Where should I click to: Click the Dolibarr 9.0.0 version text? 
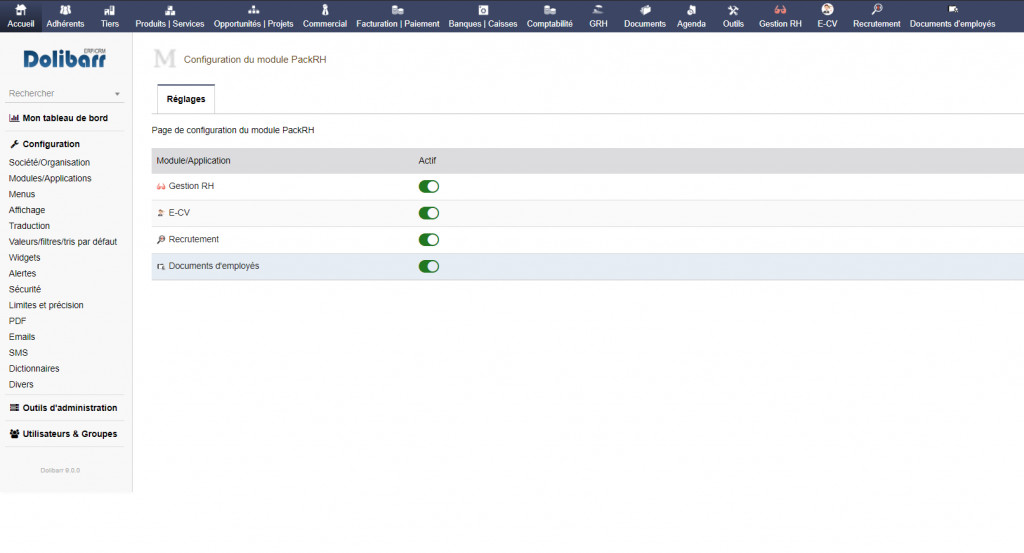pos(60,471)
